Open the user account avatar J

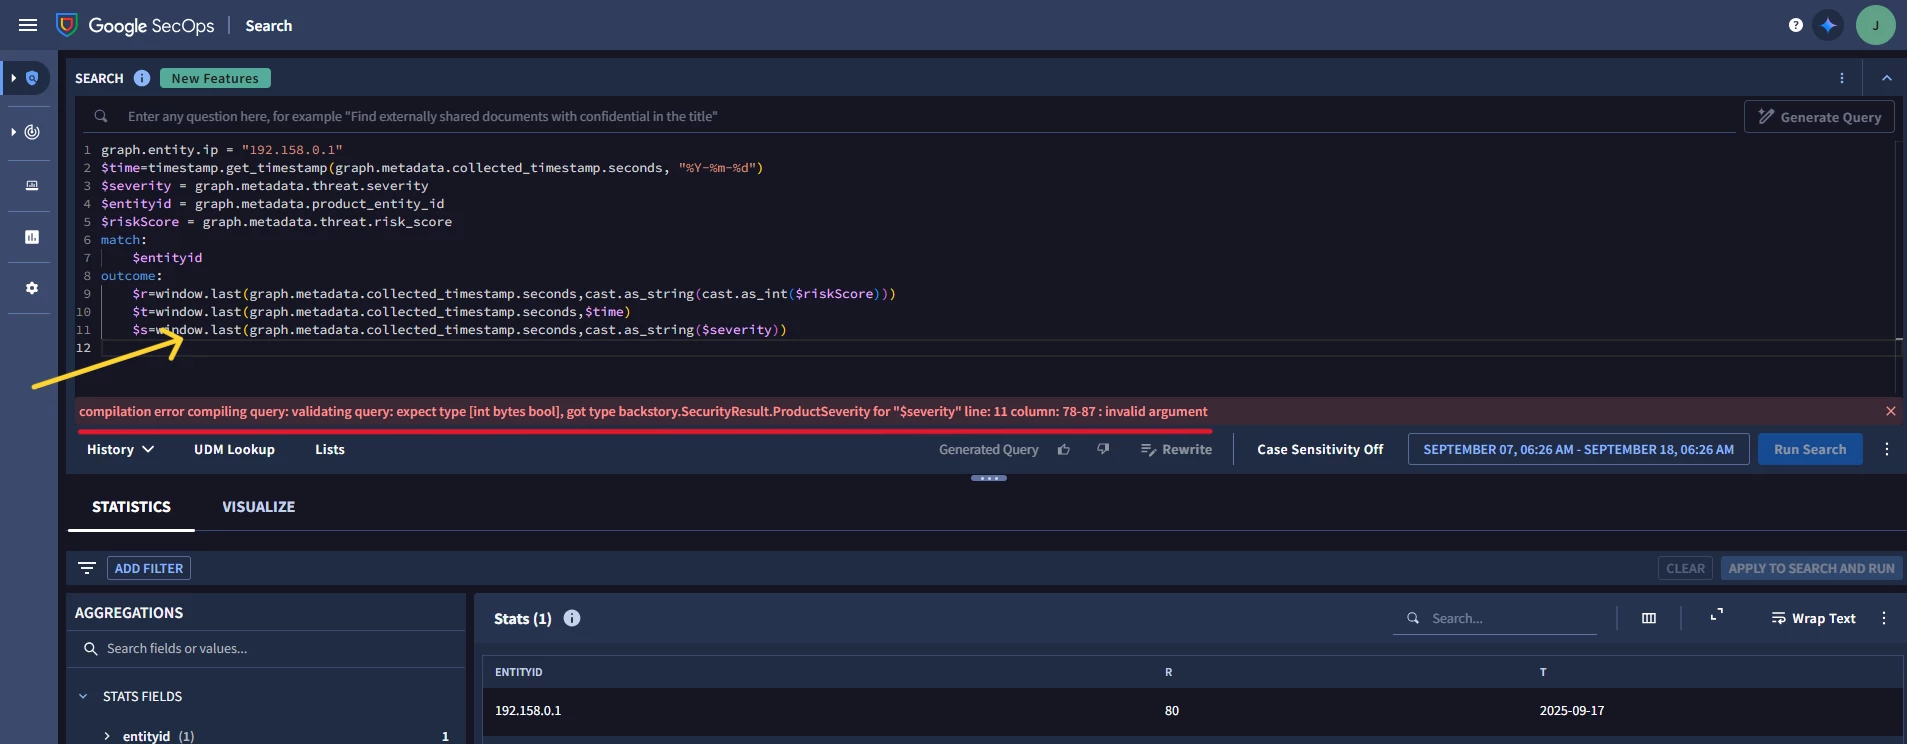pos(1875,25)
